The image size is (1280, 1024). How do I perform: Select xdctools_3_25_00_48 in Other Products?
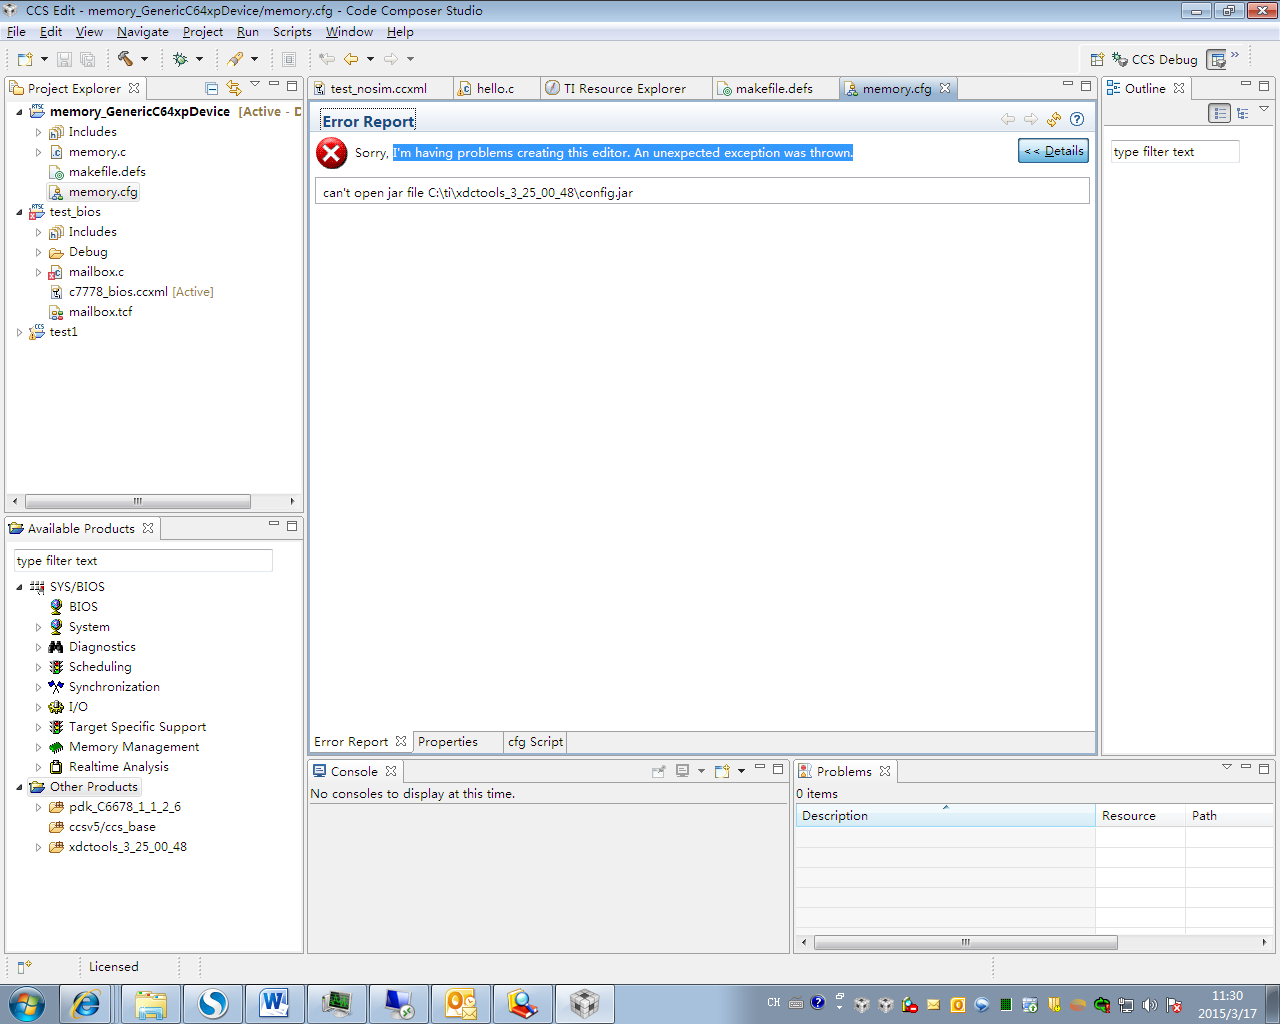click(127, 847)
